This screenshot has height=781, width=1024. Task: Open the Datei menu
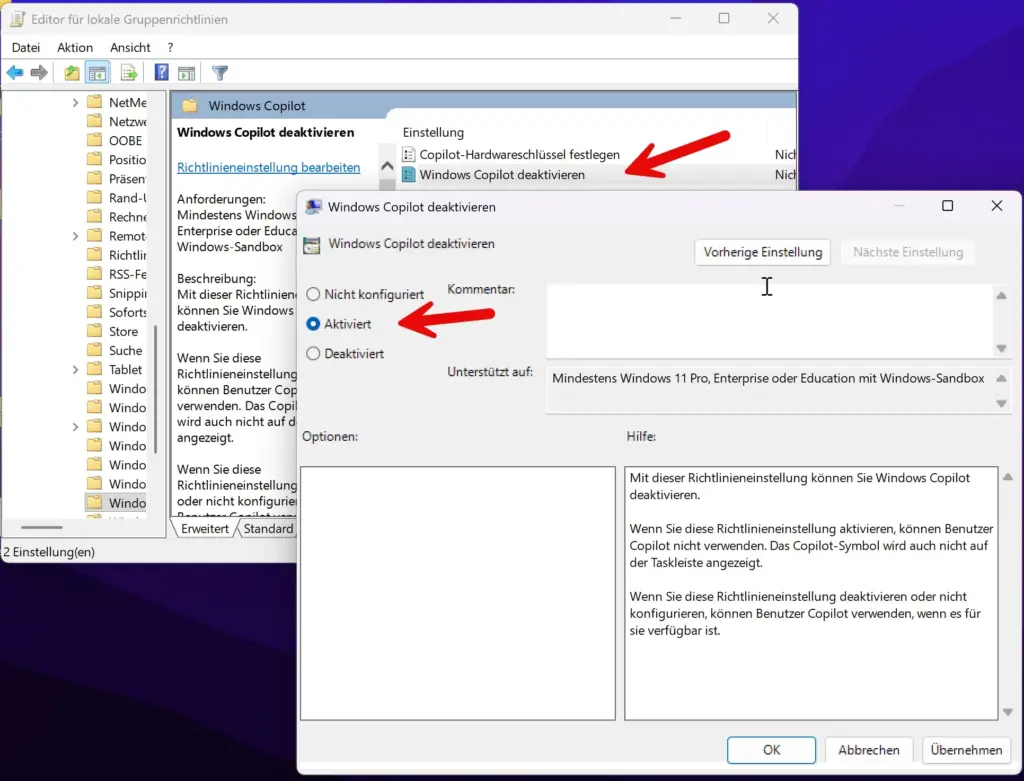tap(26, 47)
